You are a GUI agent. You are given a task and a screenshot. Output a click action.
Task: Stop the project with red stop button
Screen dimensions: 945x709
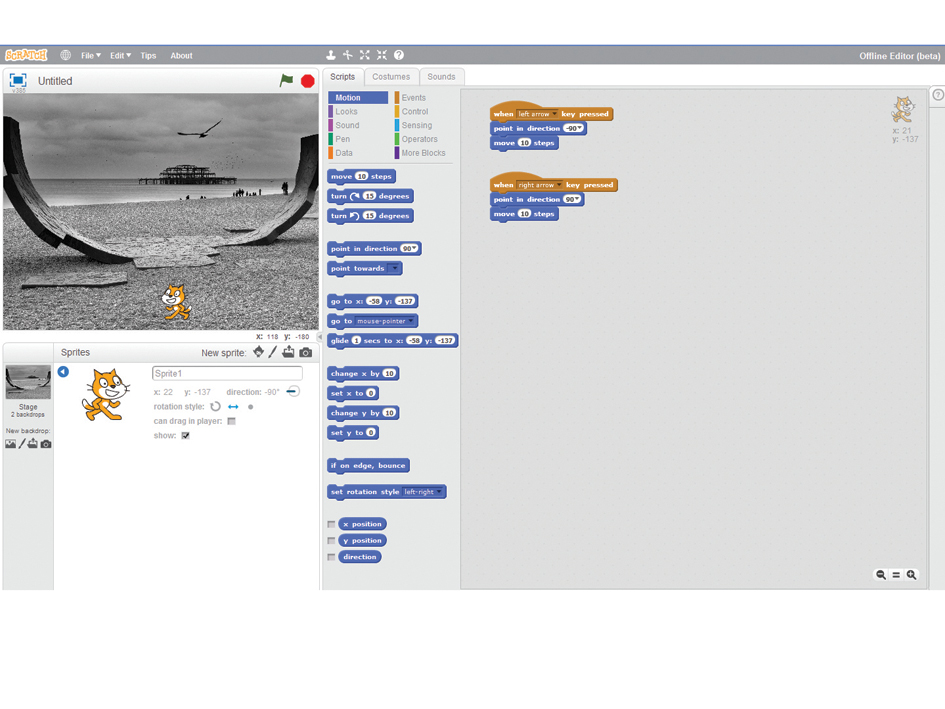point(307,81)
